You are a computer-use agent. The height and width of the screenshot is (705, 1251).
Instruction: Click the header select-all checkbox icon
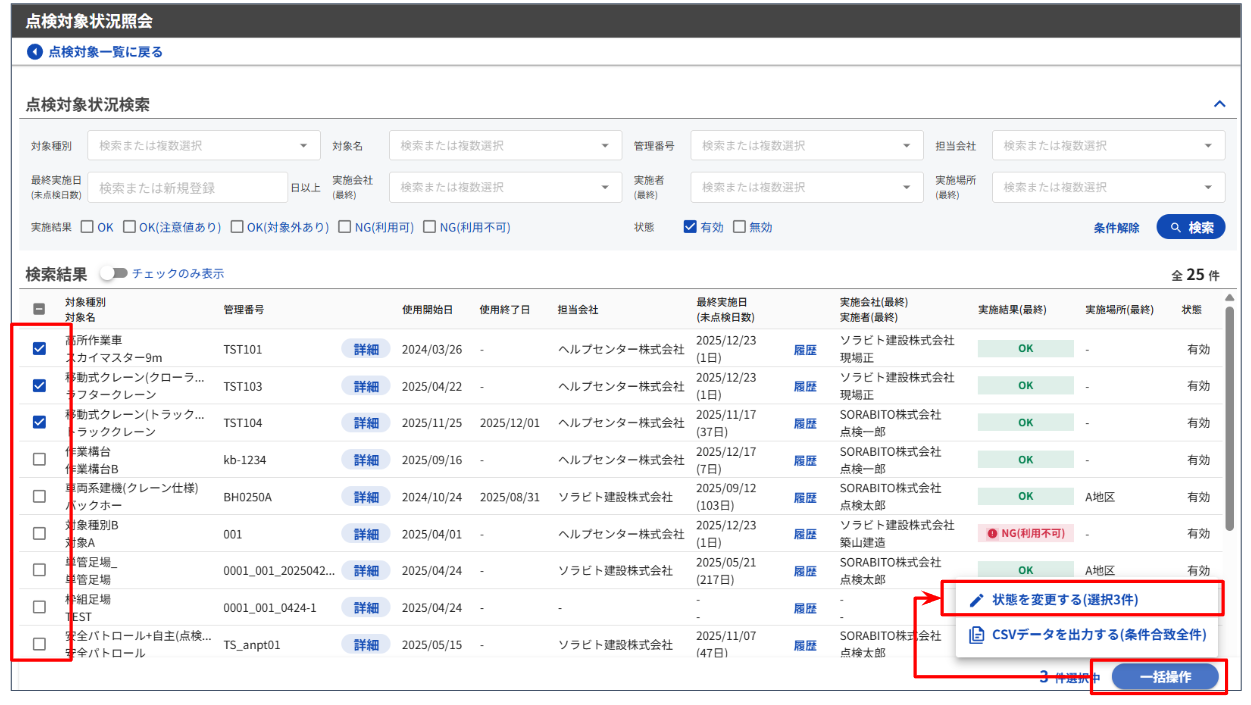point(39,309)
